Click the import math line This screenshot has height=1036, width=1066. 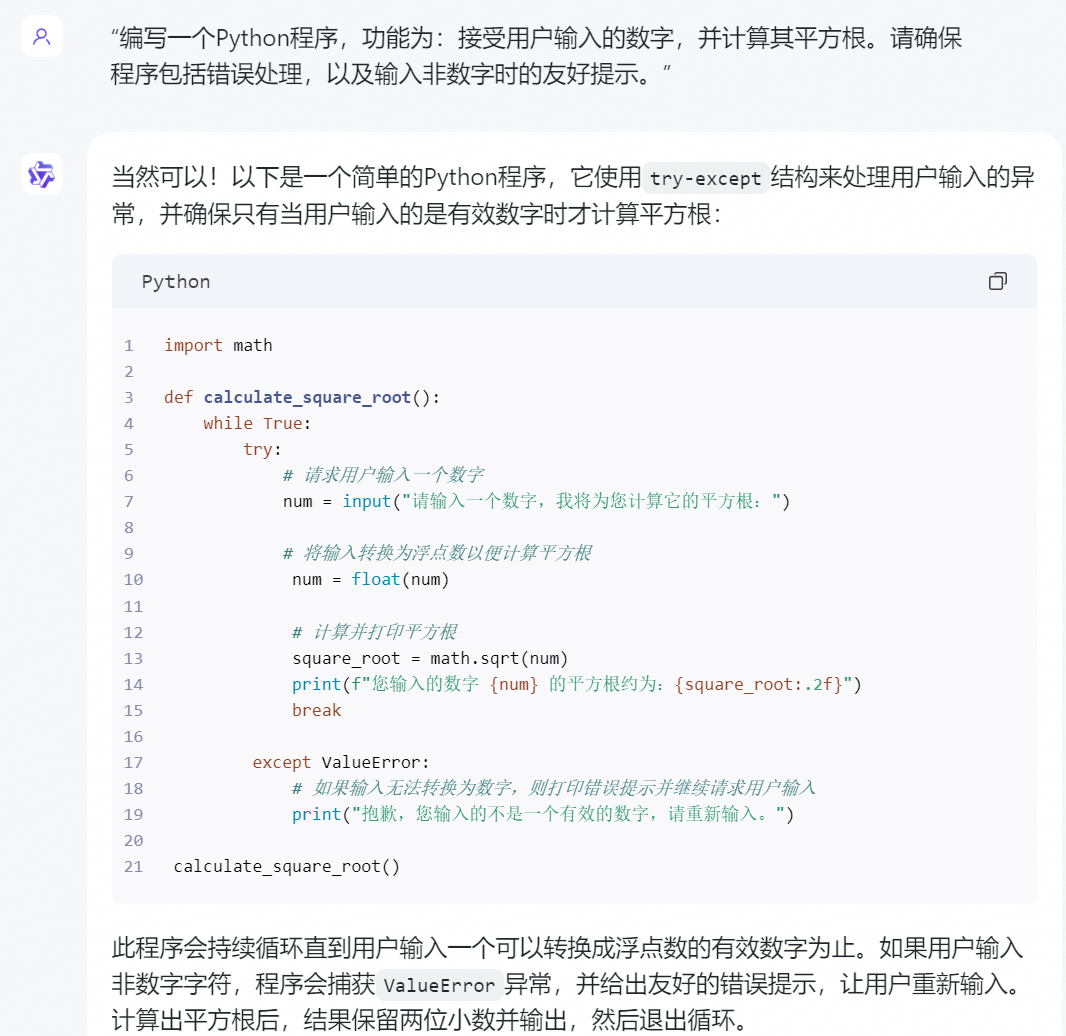218,345
